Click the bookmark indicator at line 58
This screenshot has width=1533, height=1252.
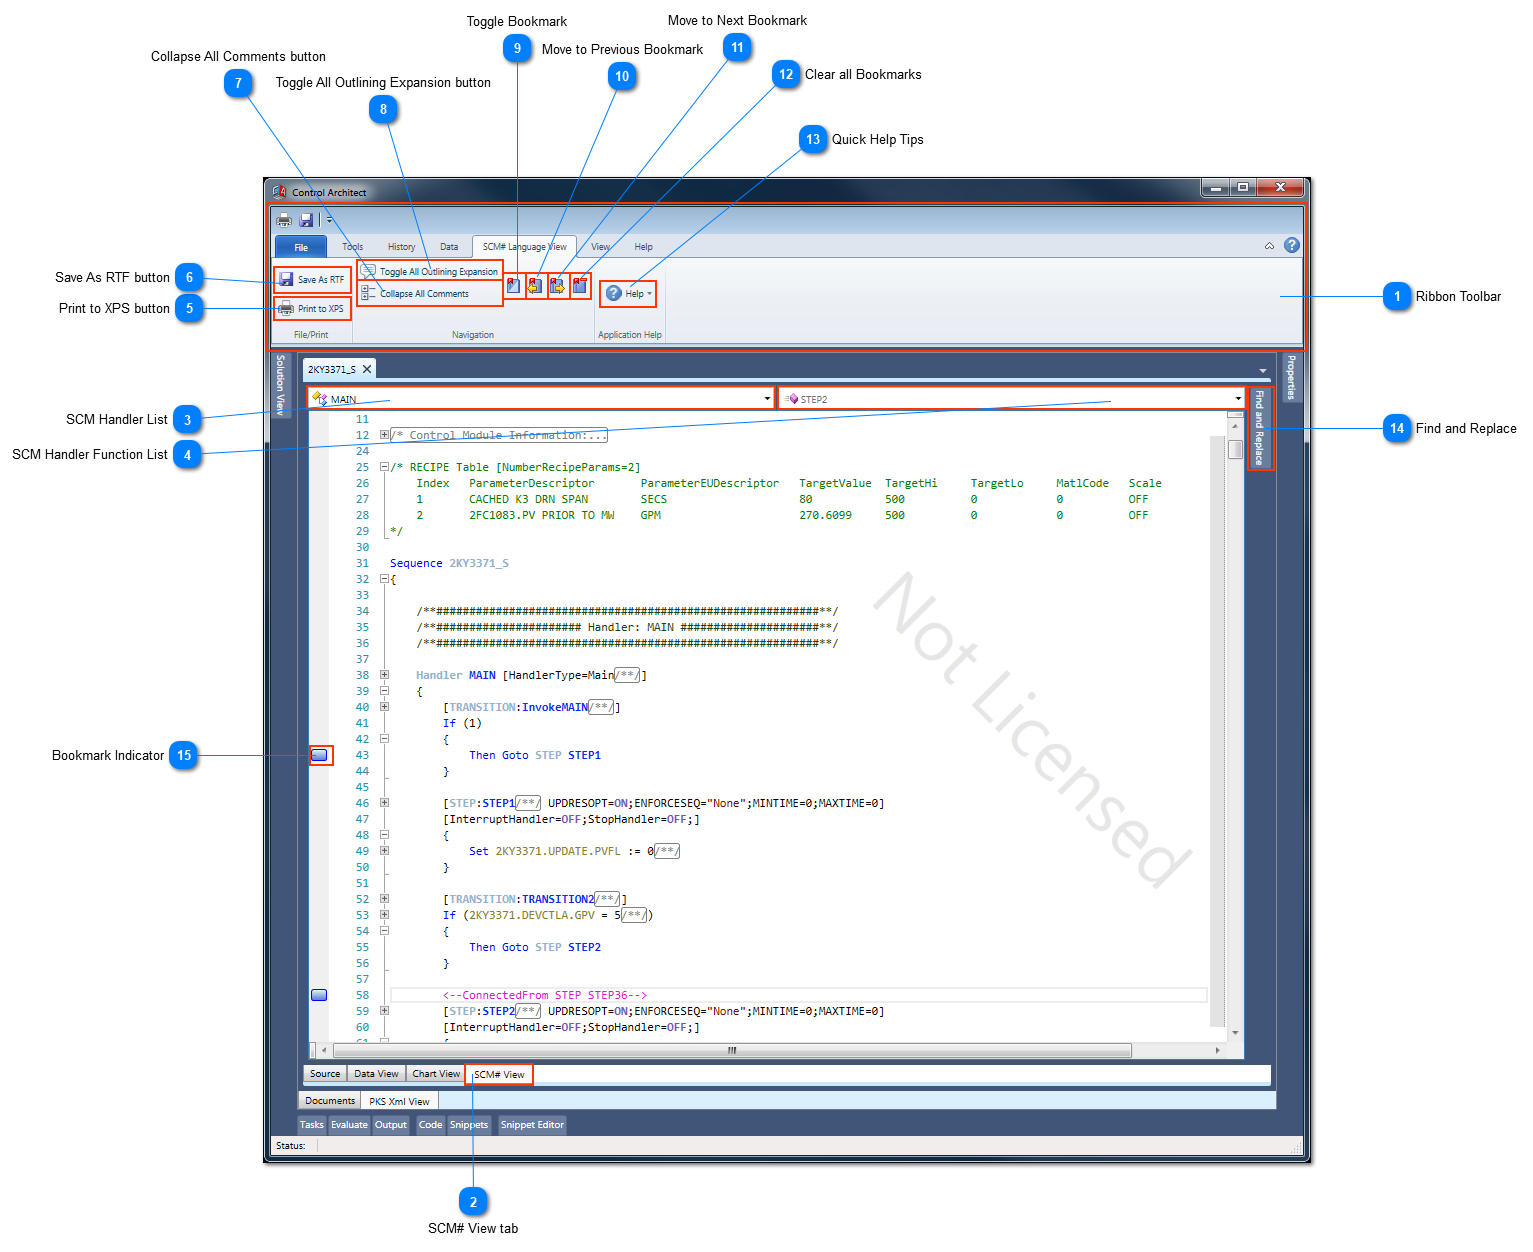coord(319,995)
